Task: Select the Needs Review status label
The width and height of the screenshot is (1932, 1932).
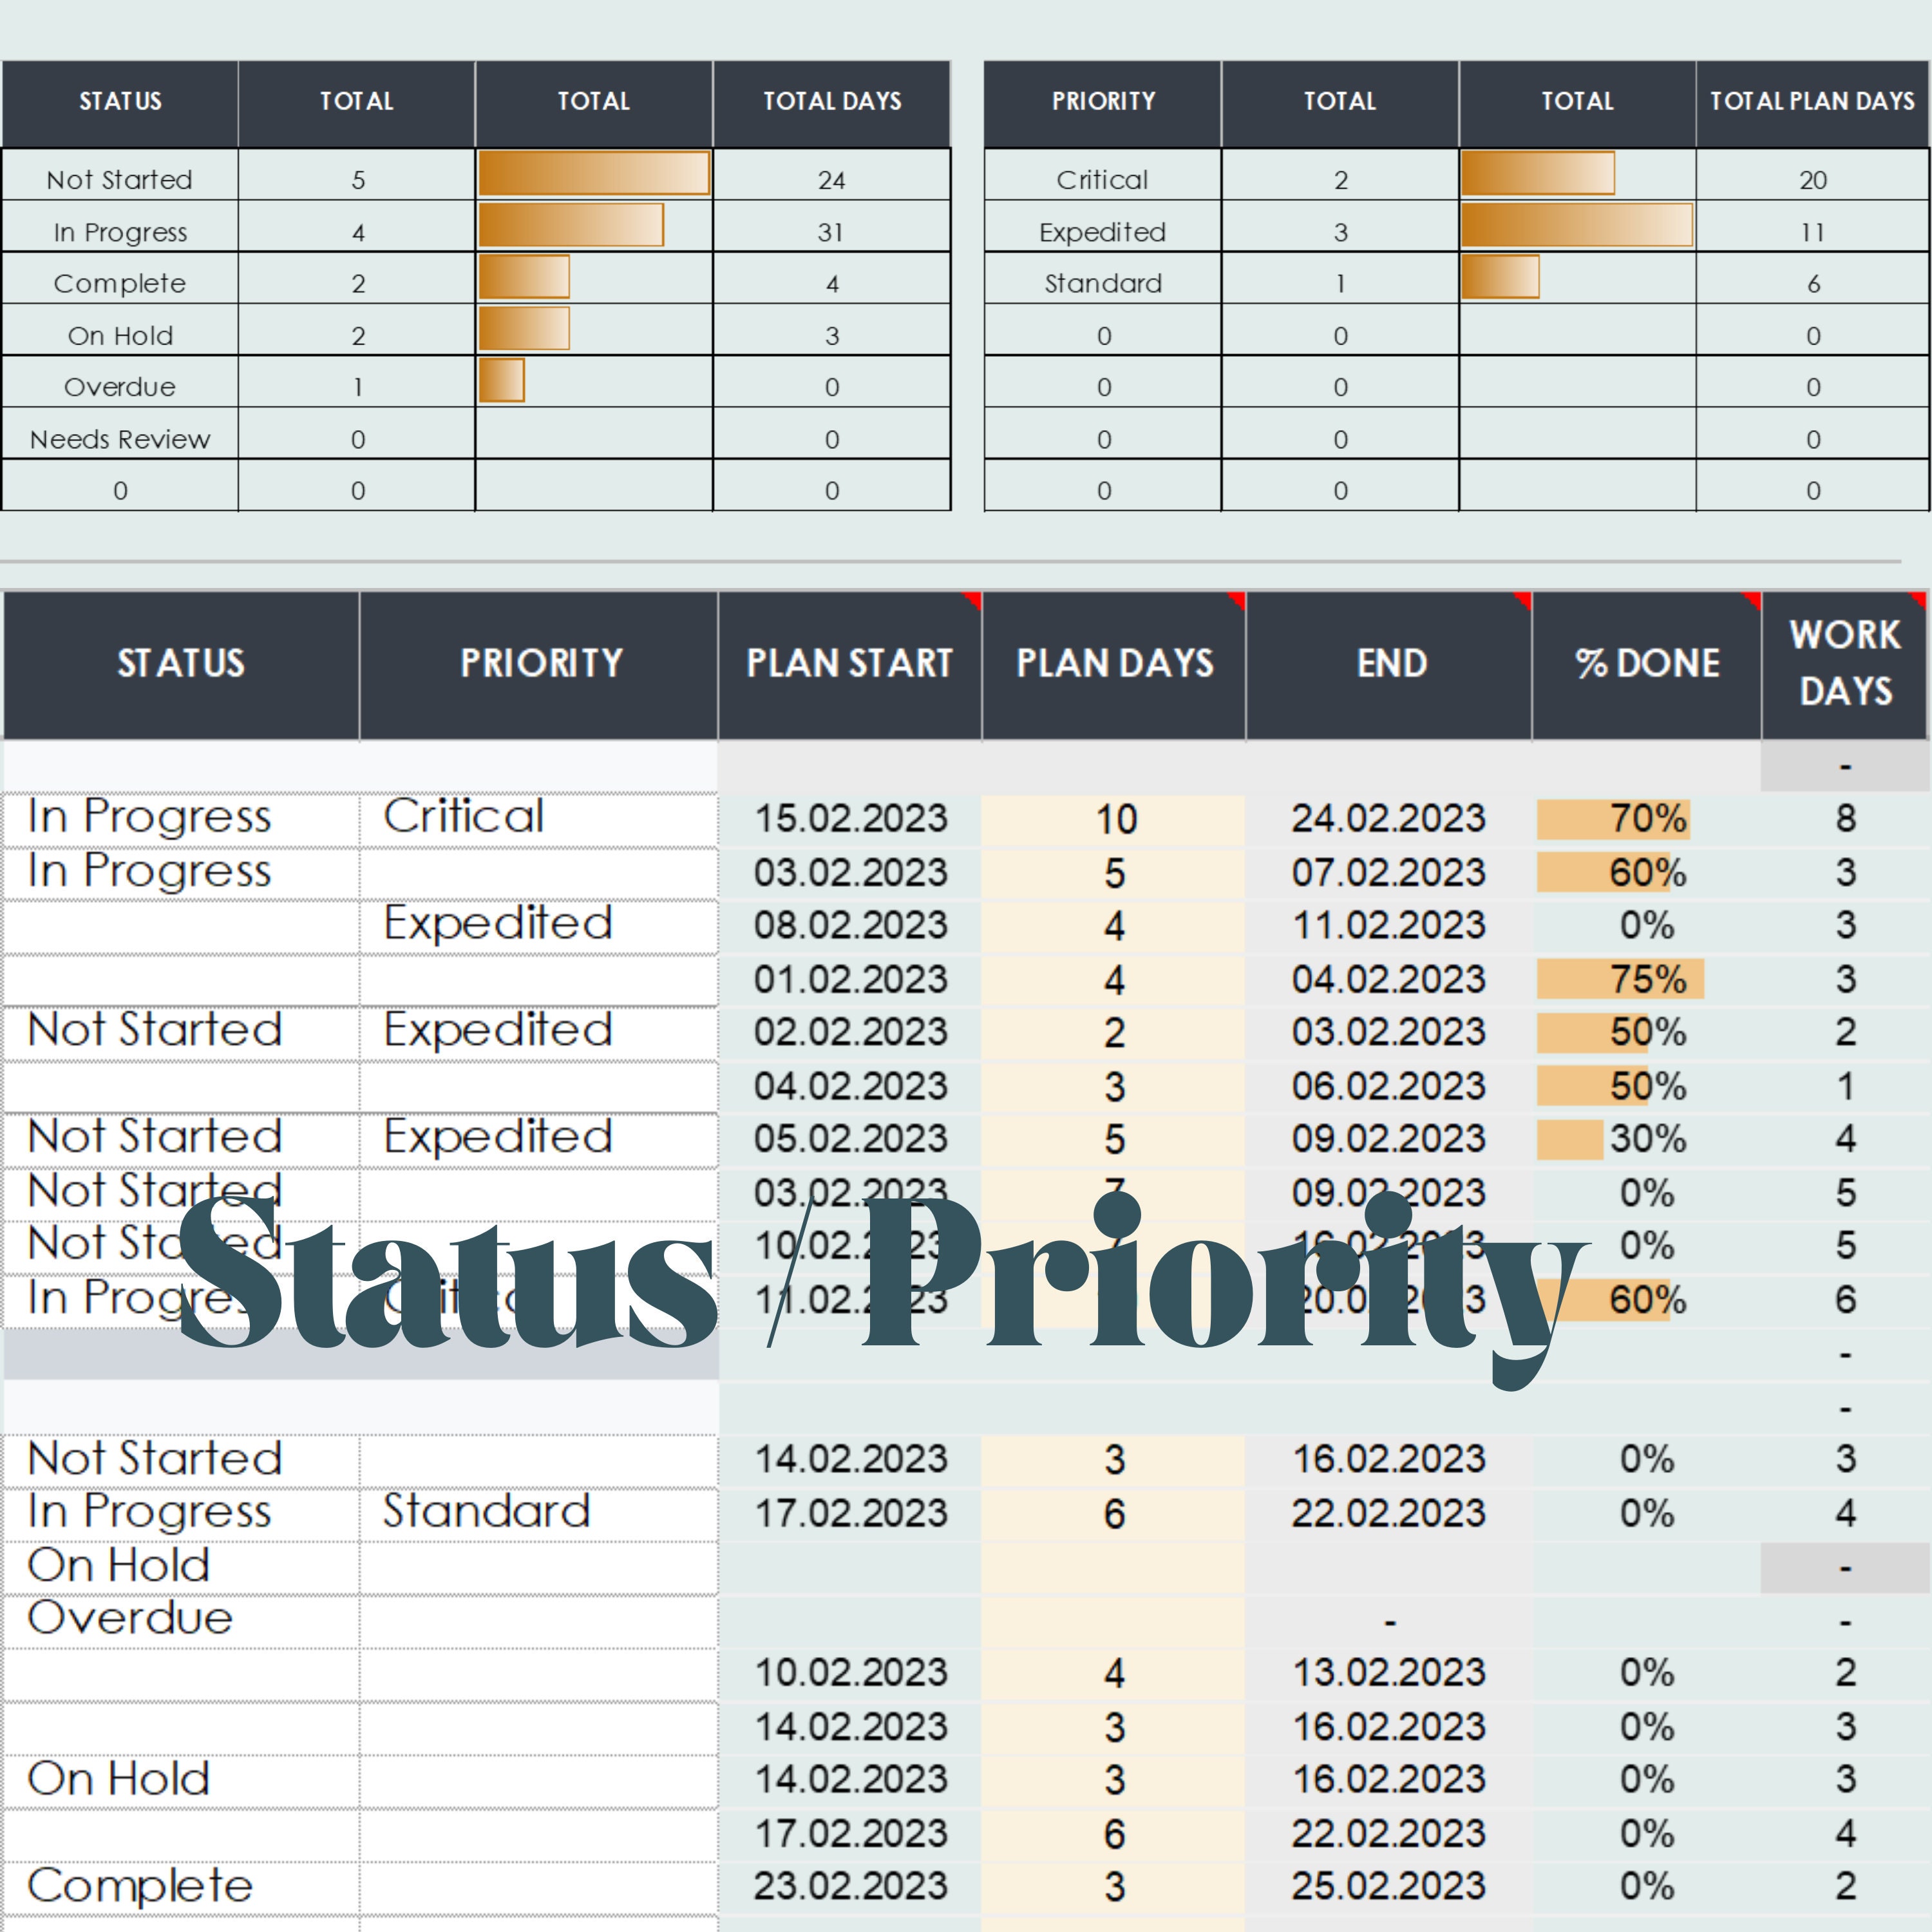Action: point(120,439)
